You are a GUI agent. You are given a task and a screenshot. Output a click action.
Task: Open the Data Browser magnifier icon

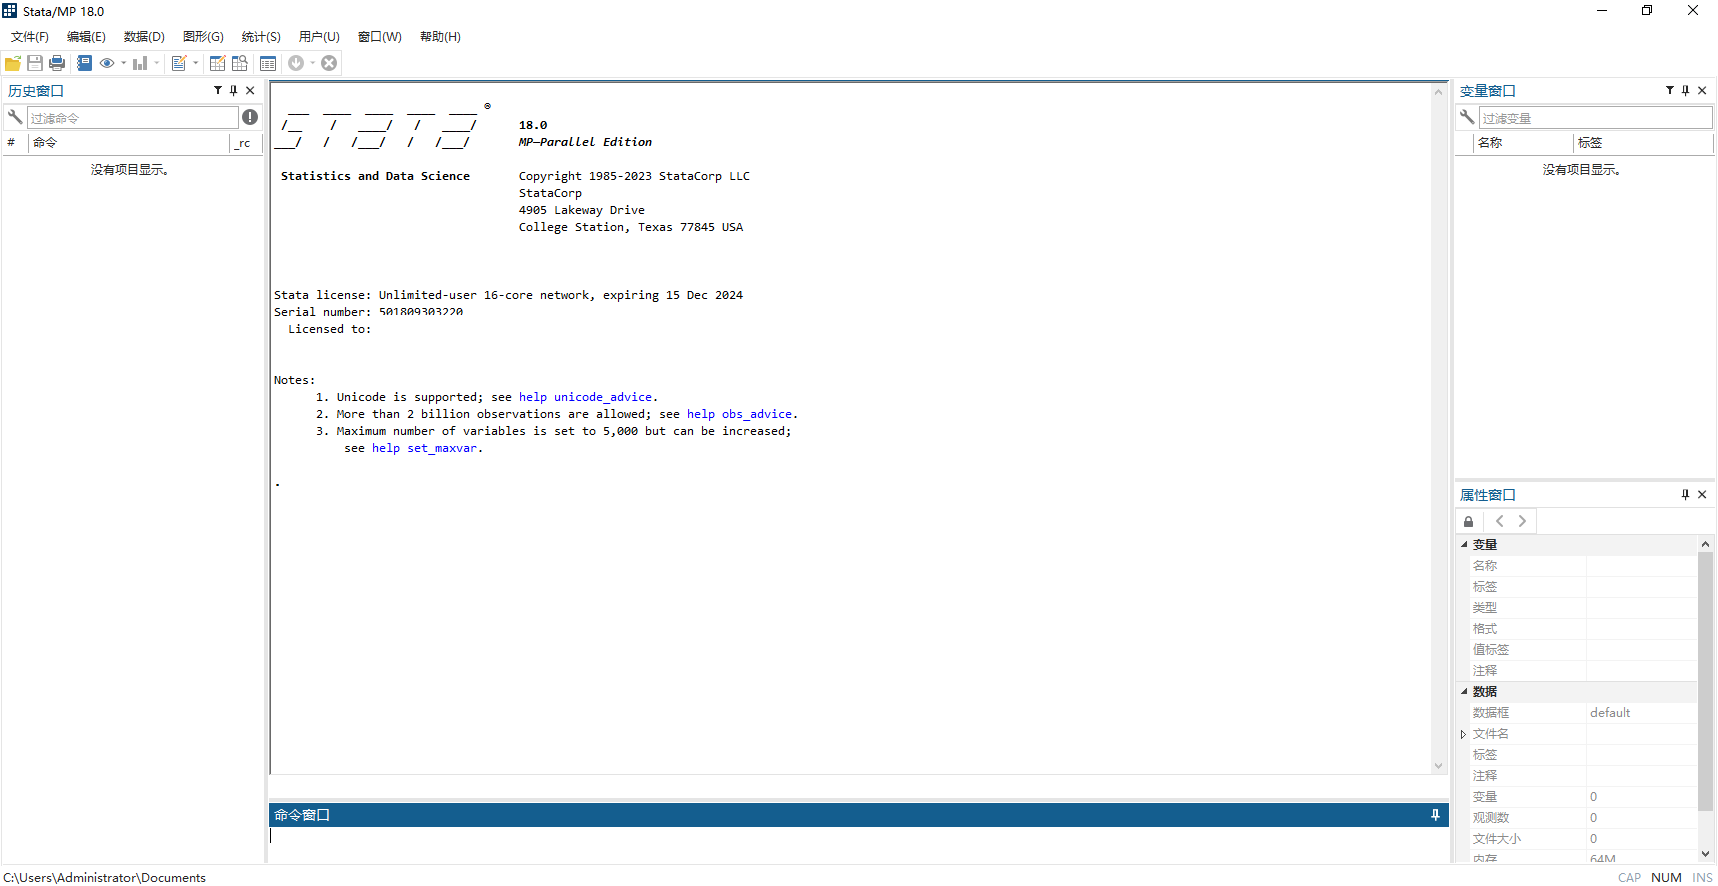pyautogui.click(x=240, y=63)
